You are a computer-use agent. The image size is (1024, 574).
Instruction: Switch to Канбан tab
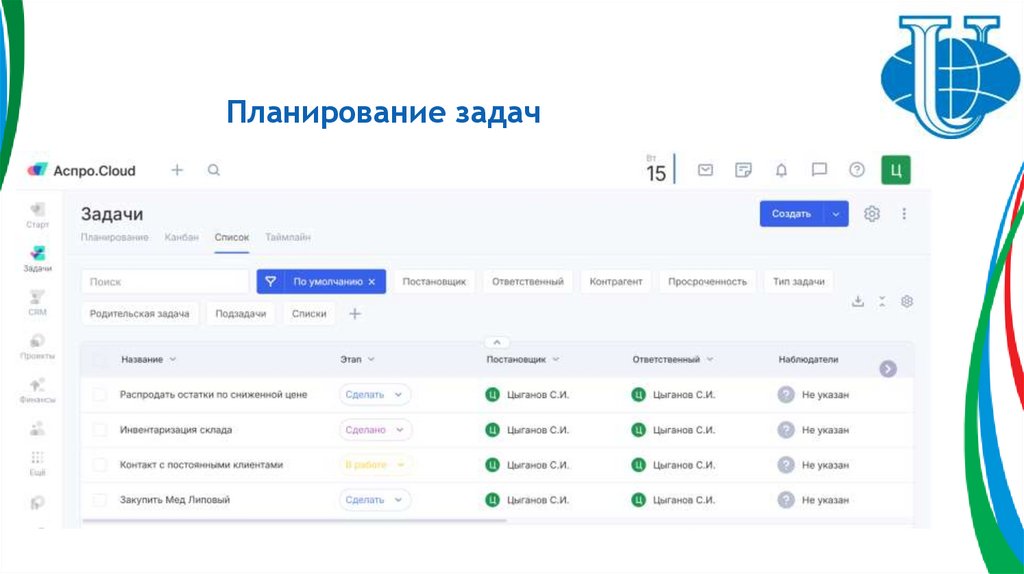[x=182, y=237]
